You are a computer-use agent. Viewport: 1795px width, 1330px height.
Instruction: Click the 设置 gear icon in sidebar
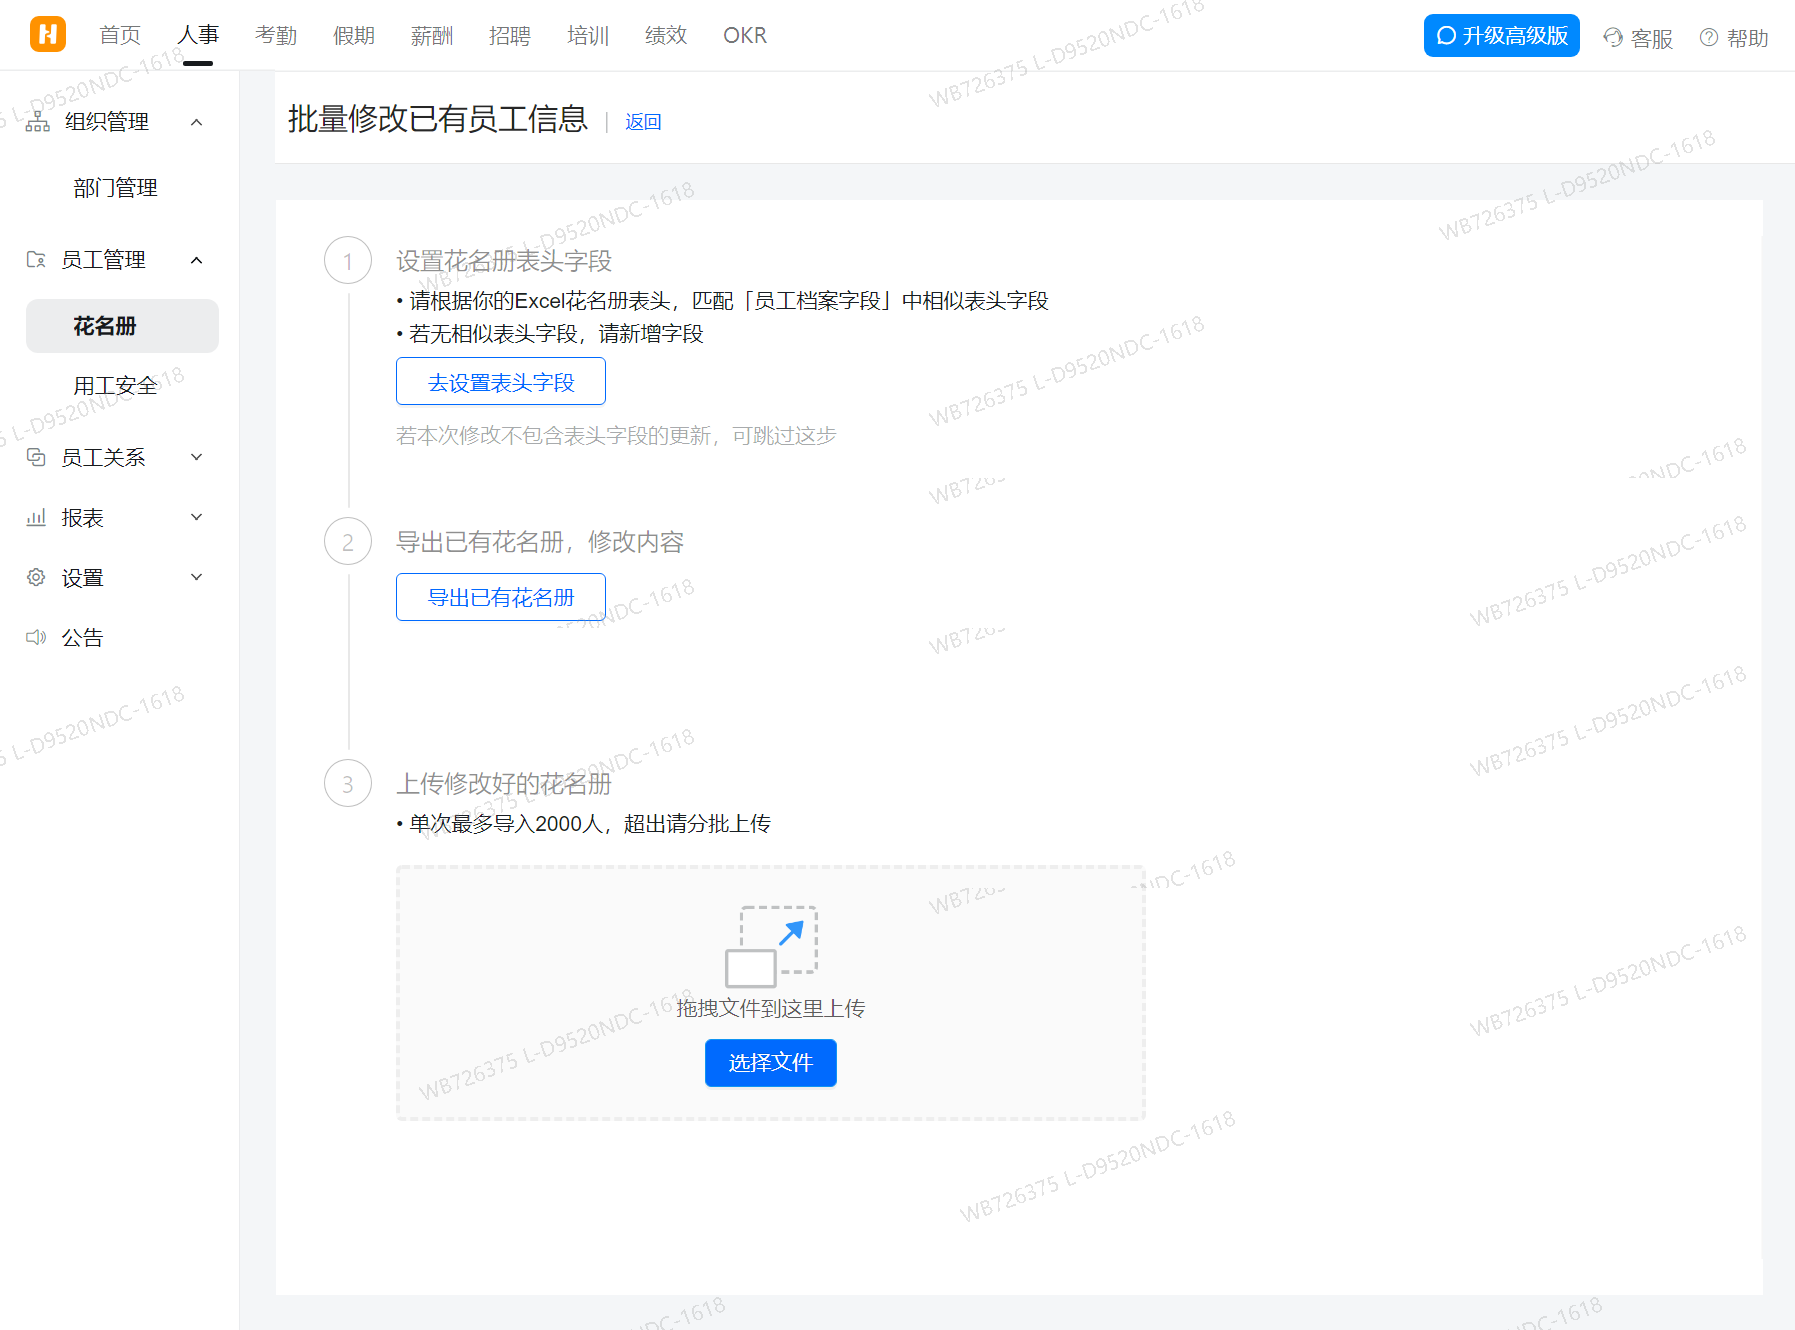[x=37, y=577]
